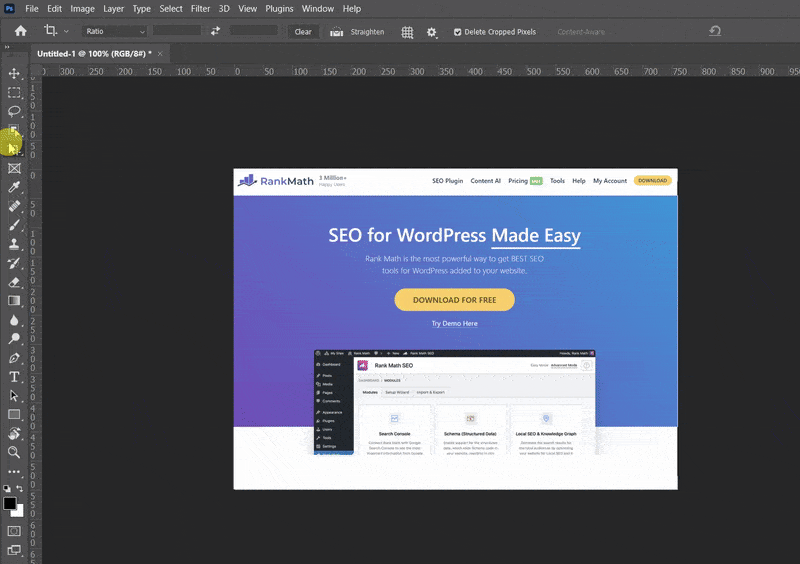Expand the collapsed tools panel arrows
Viewport: 800px width, 564px height.
pos(7,47)
